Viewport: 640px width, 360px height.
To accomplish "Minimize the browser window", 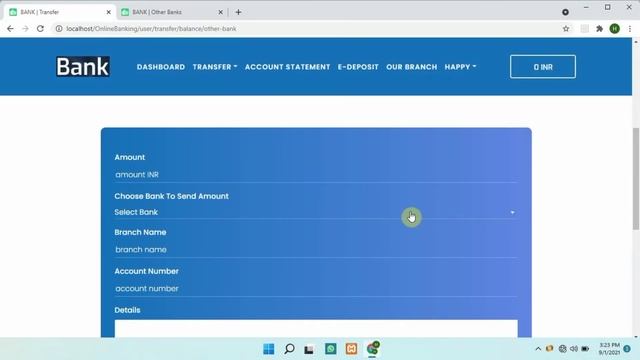I will pos(586,7).
